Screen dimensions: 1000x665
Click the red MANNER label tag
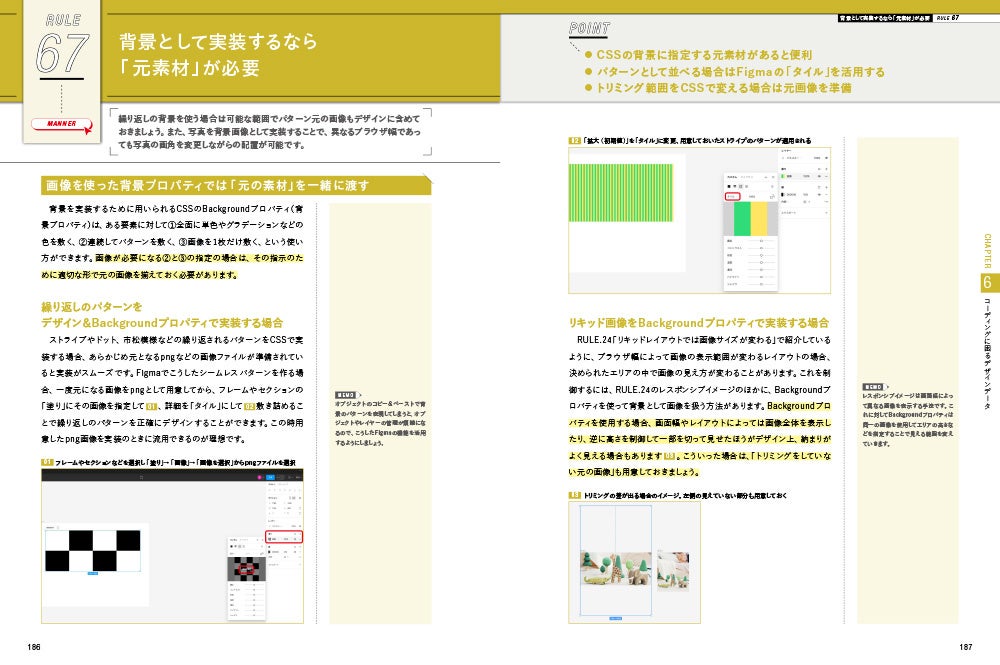click(61, 124)
